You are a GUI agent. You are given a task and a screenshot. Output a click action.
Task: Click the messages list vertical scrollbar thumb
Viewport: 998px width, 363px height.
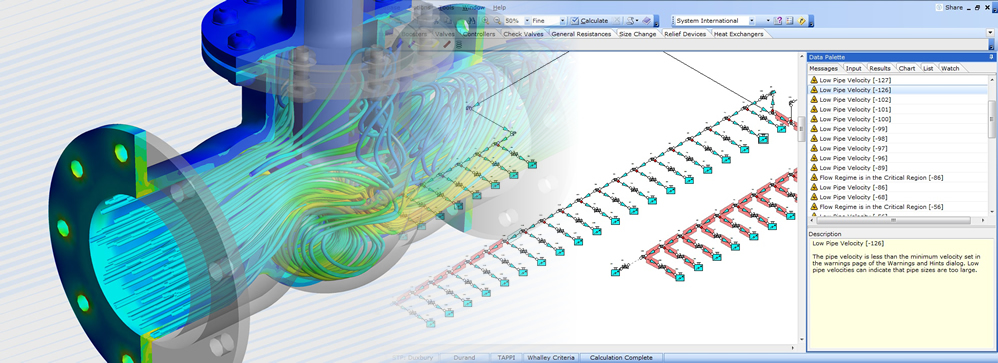click(x=992, y=118)
